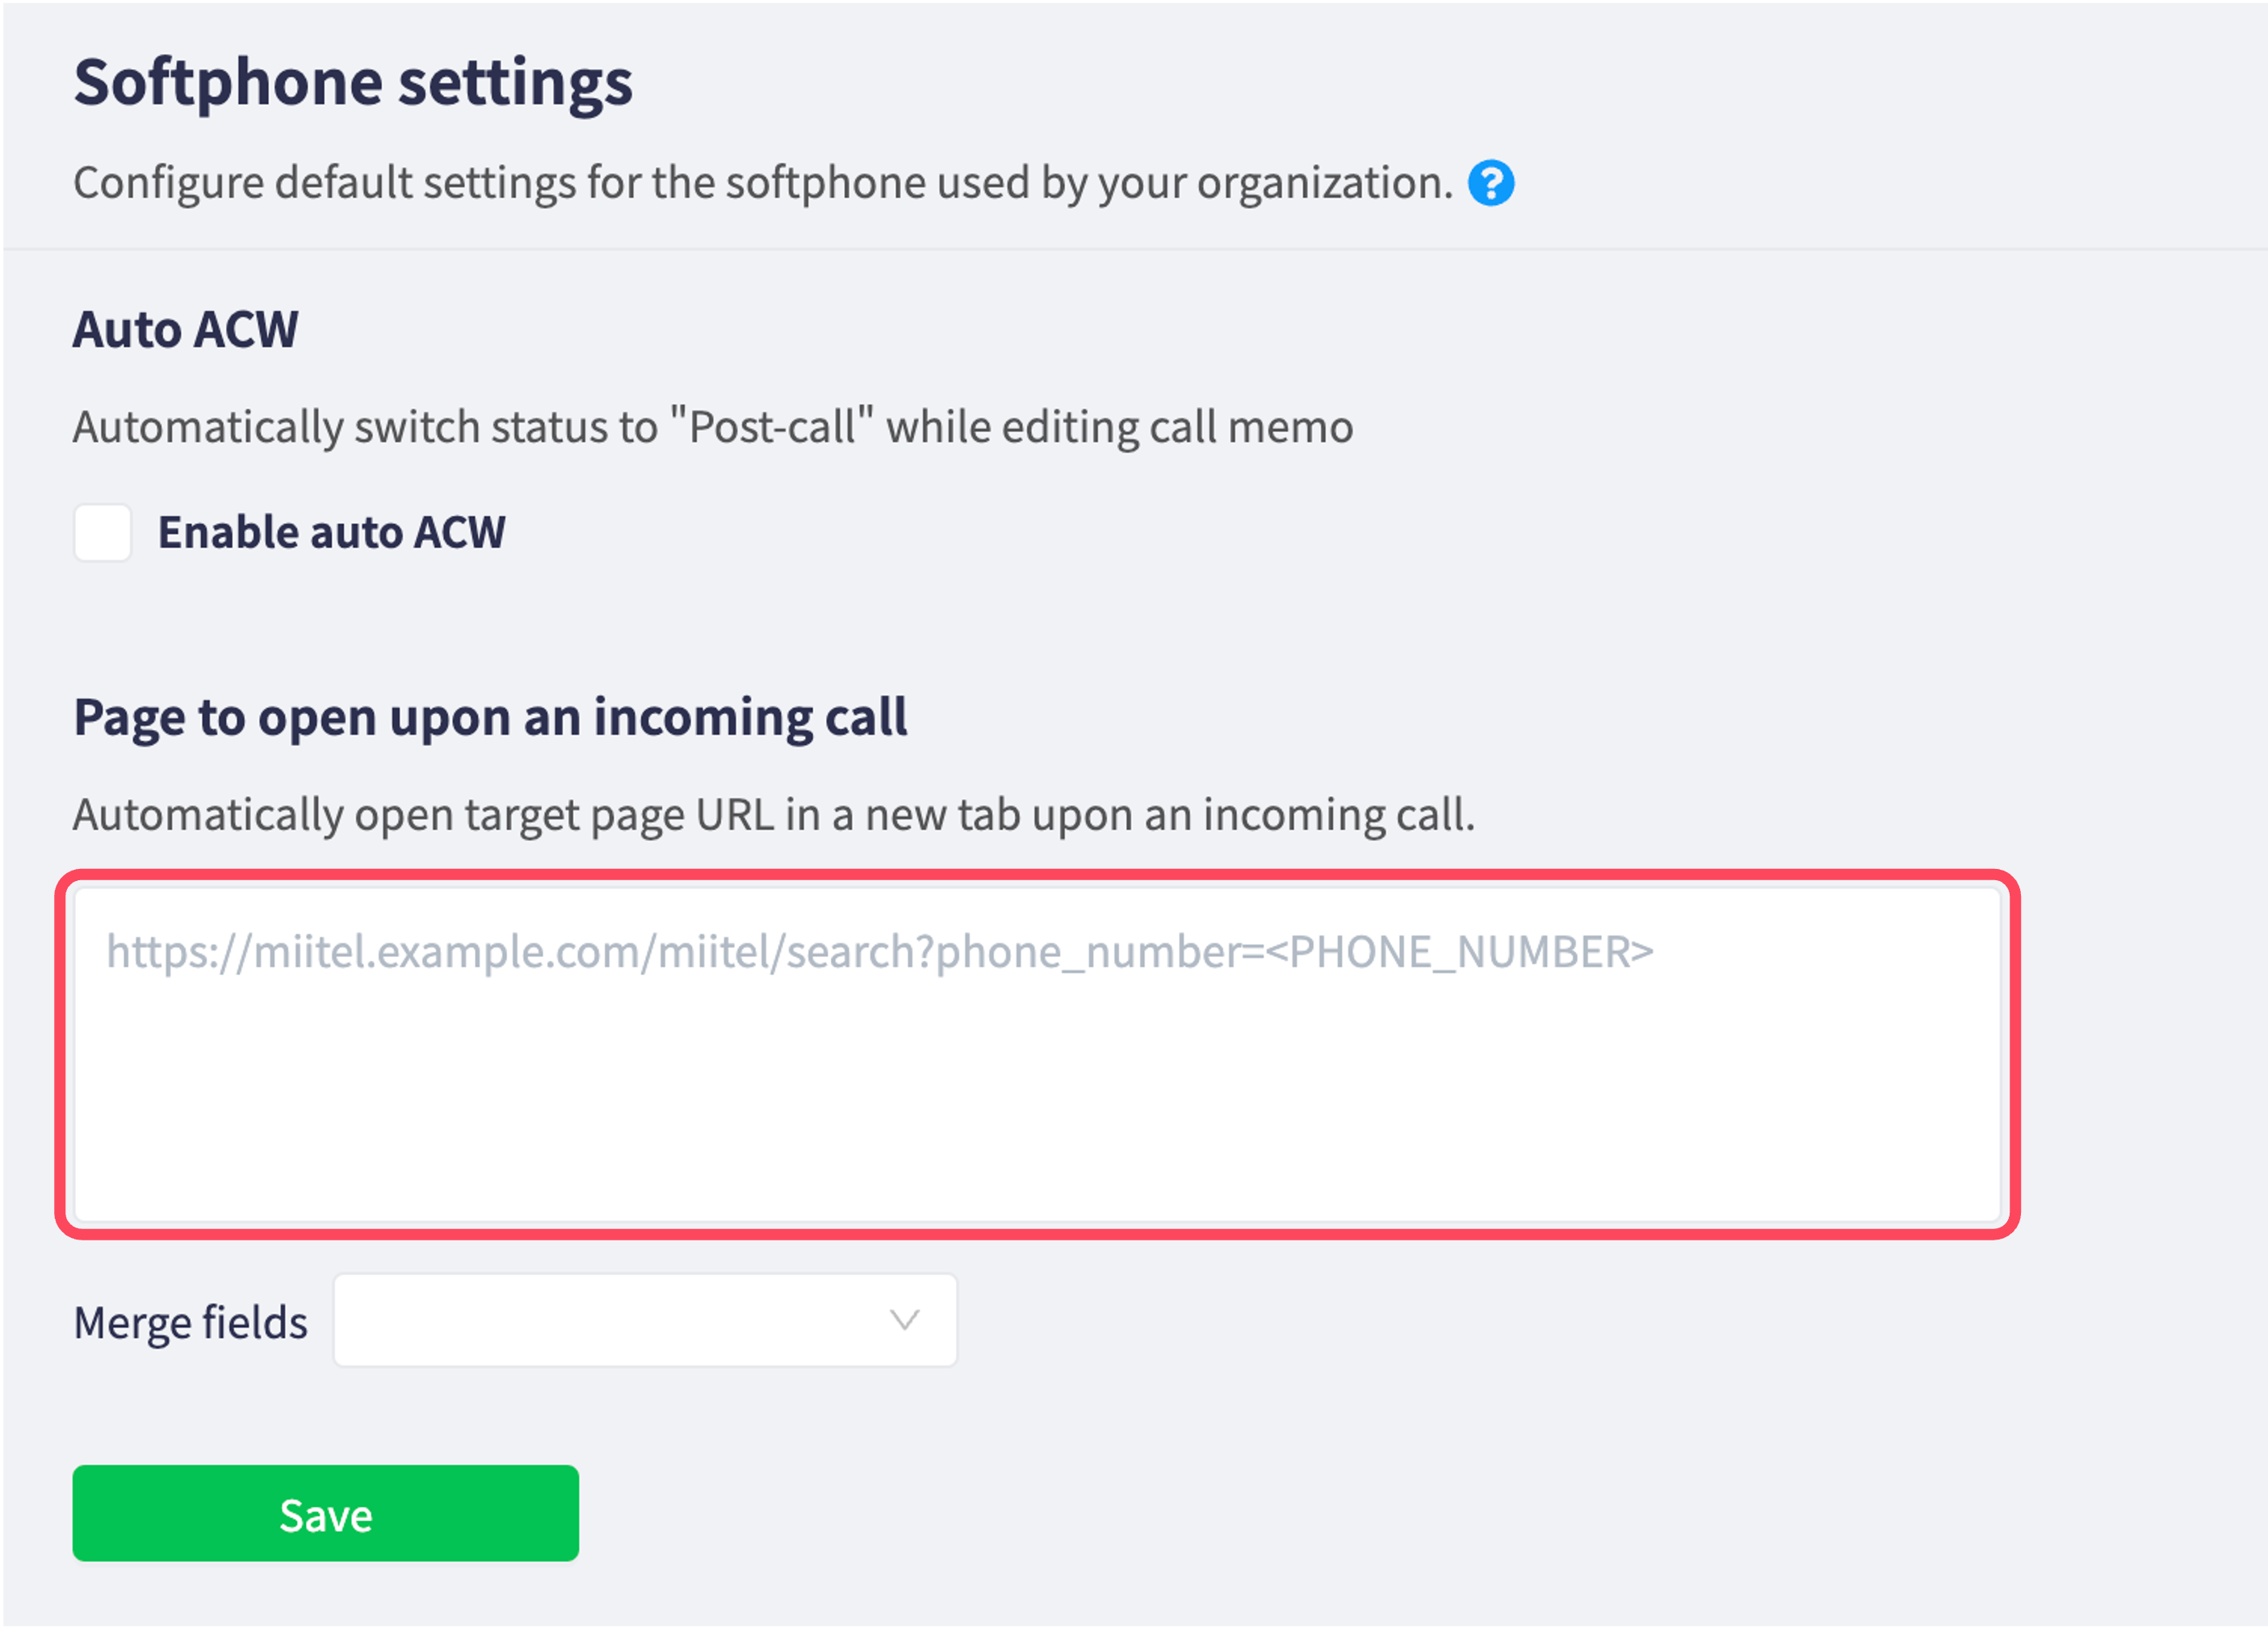
Task: Tick the Enable auto ACW checkbox
Action: point(102,532)
